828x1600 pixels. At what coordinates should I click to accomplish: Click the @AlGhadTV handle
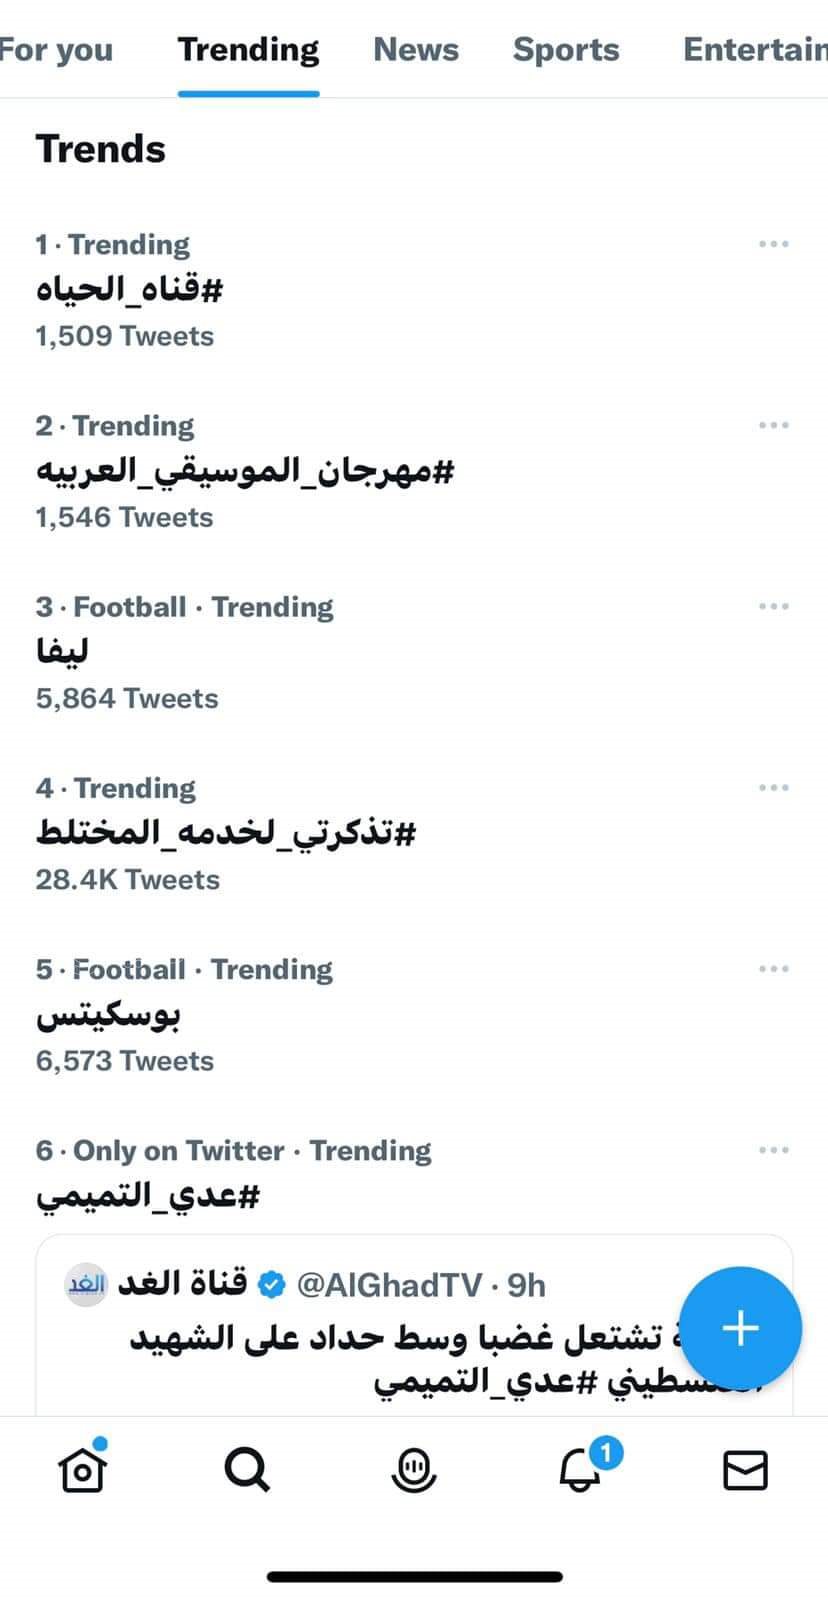click(x=389, y=1285)
